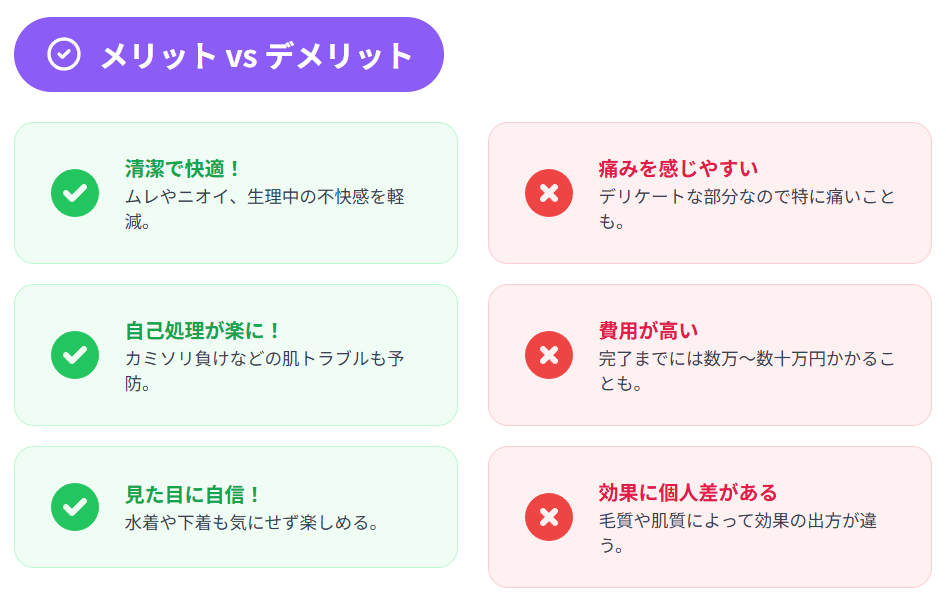Select the 清潔で快適！ heading
The width and height of the screenshot is (946, 602).
pyautogui.click(x=183, y=168)
